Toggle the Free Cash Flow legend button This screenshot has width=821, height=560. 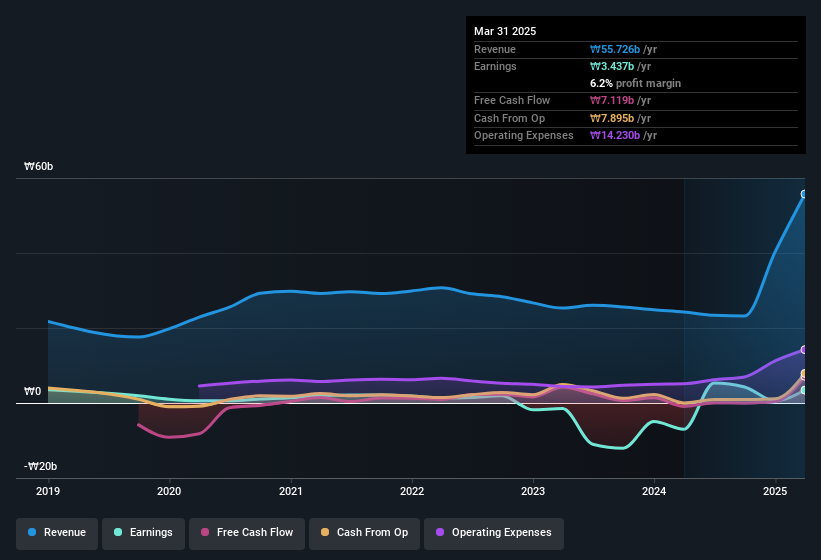tap(247, 533)
